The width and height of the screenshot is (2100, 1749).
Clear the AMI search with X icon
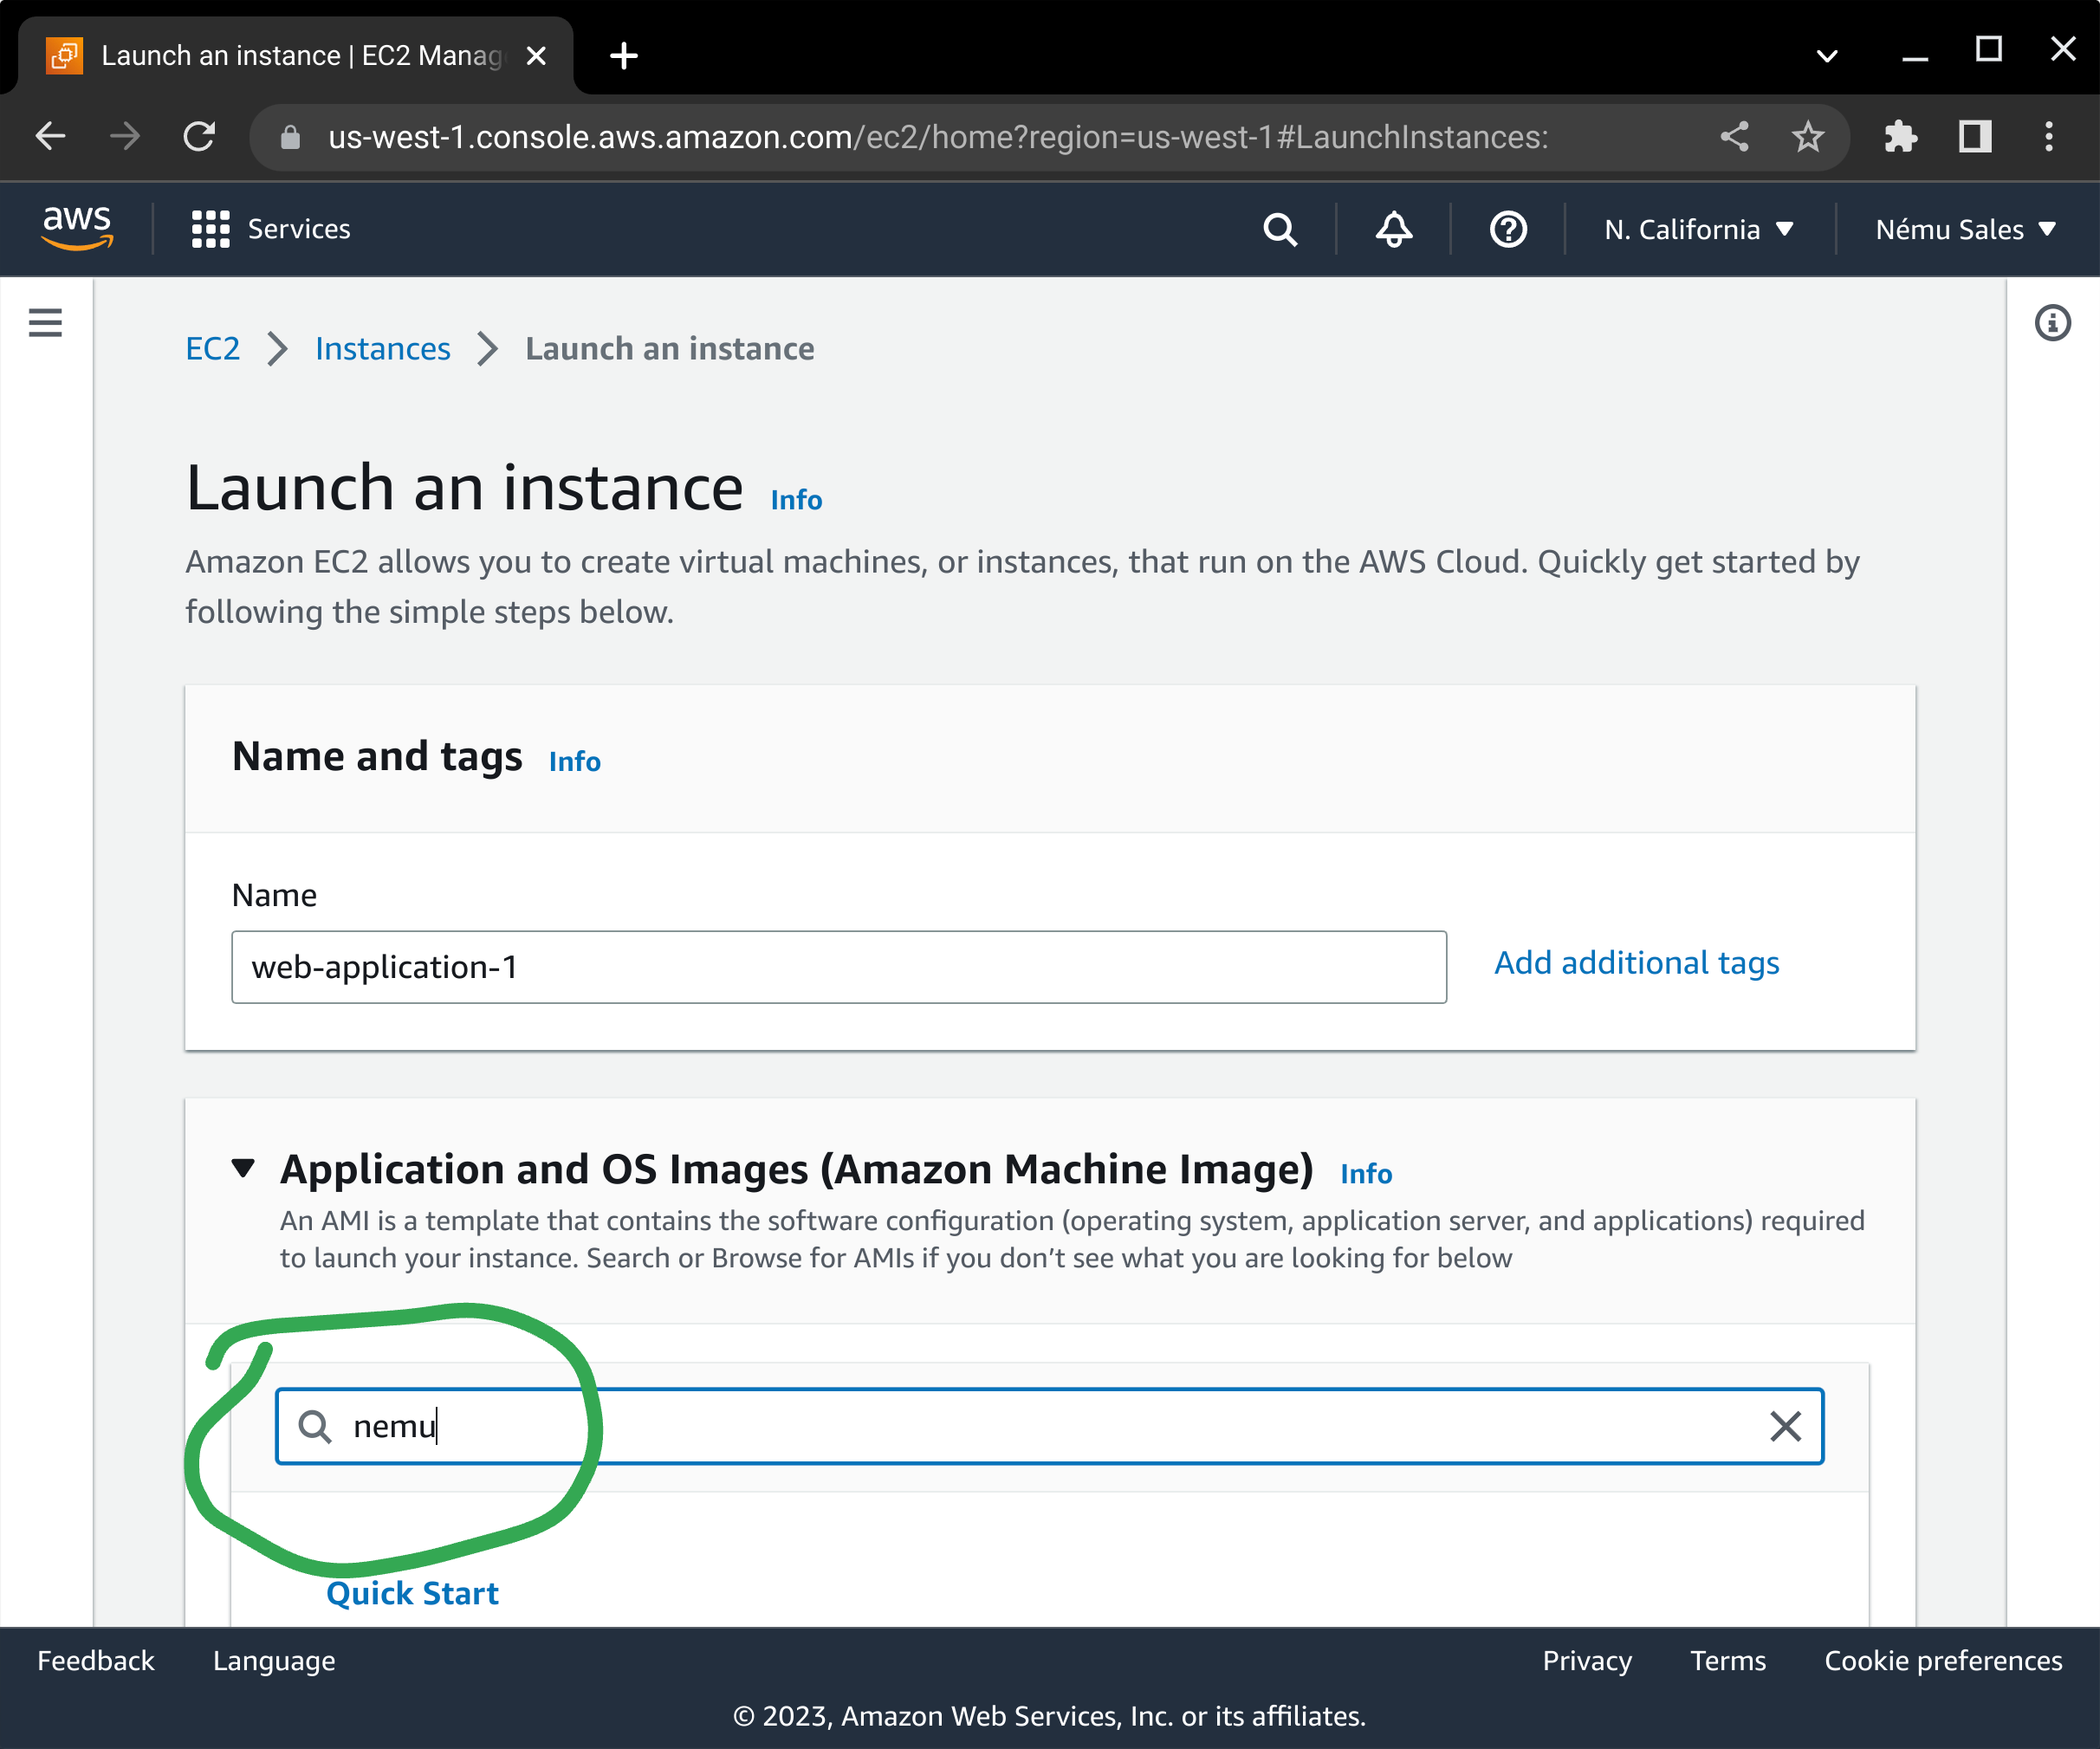click(1785, 1426)
